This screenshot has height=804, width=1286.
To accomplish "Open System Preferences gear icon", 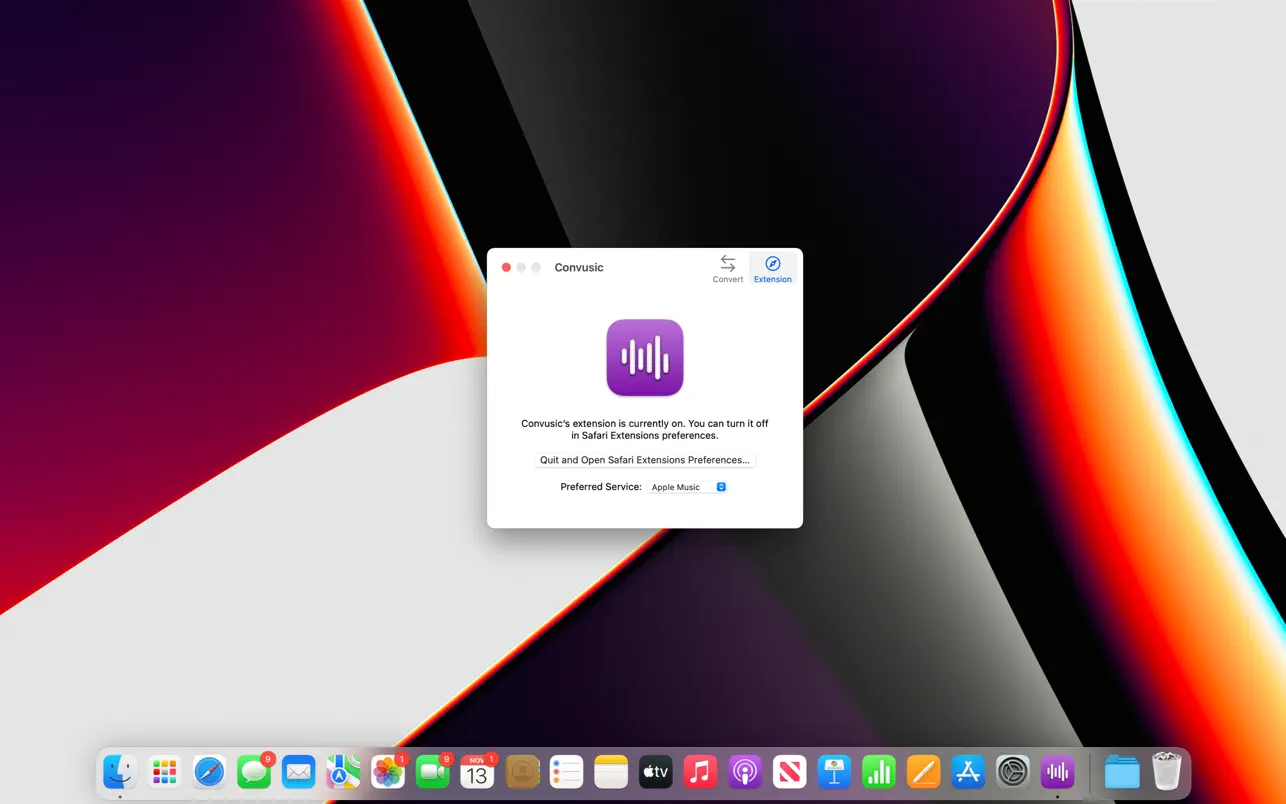I will pos(1013,772).
